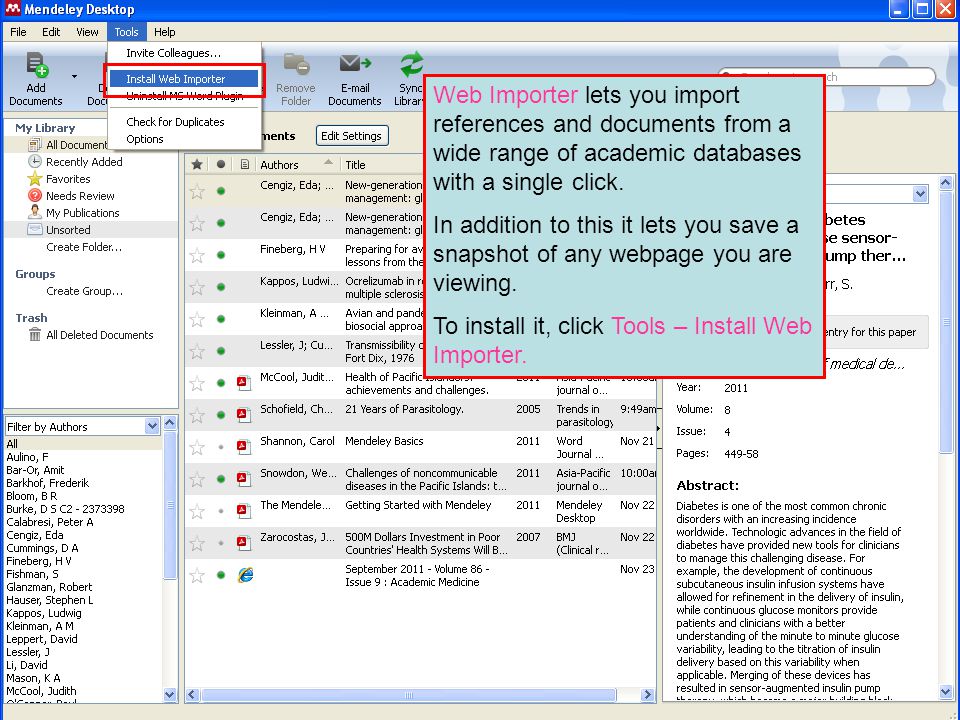Screen dimensions: 960x720
Task: Toggle favorite star for Fineberg, H V row
Action: [x=197, y=255]
